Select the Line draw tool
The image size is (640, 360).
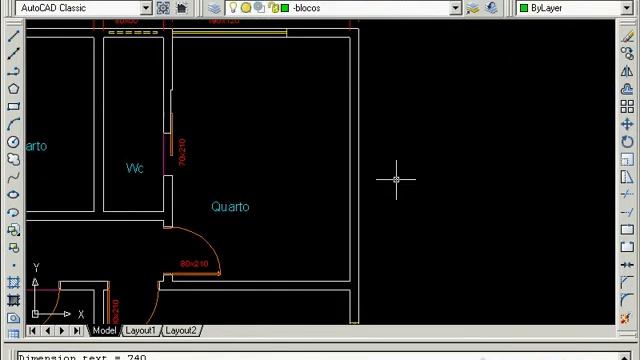[13, 36]
